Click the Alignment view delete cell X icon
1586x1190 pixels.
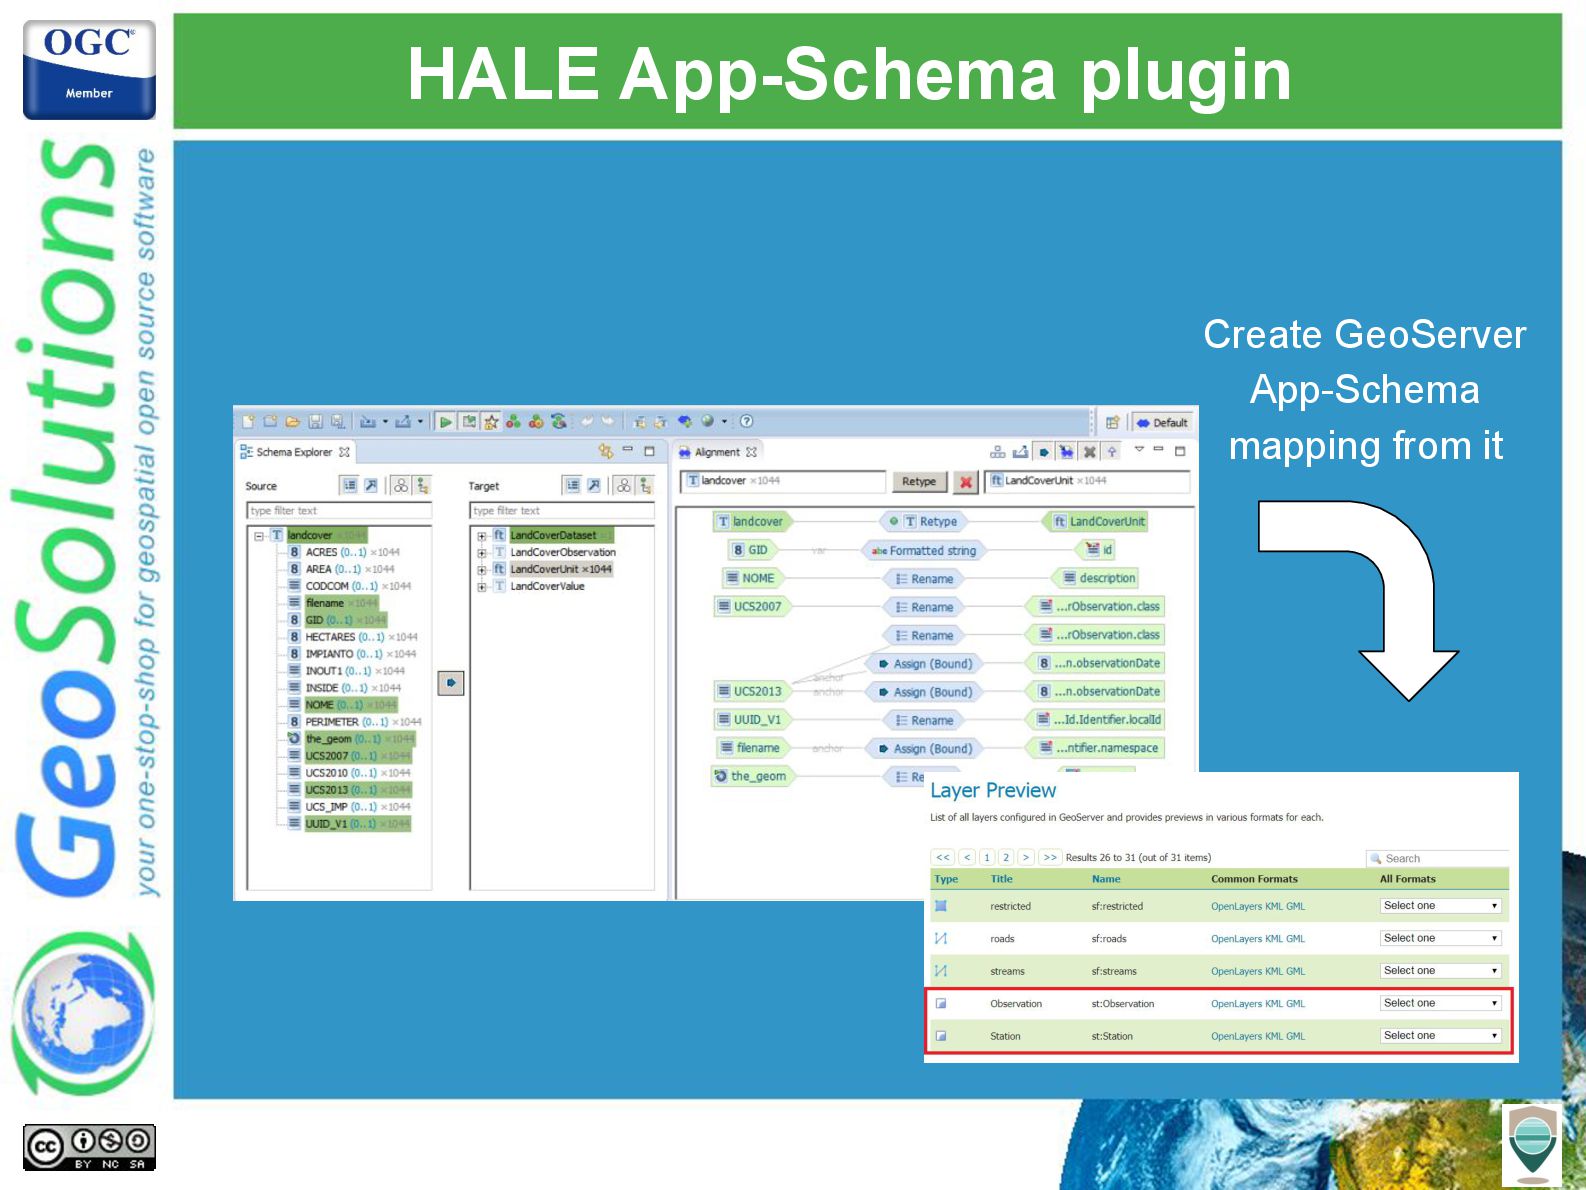pyautogui.click(x=1089, y=452)
